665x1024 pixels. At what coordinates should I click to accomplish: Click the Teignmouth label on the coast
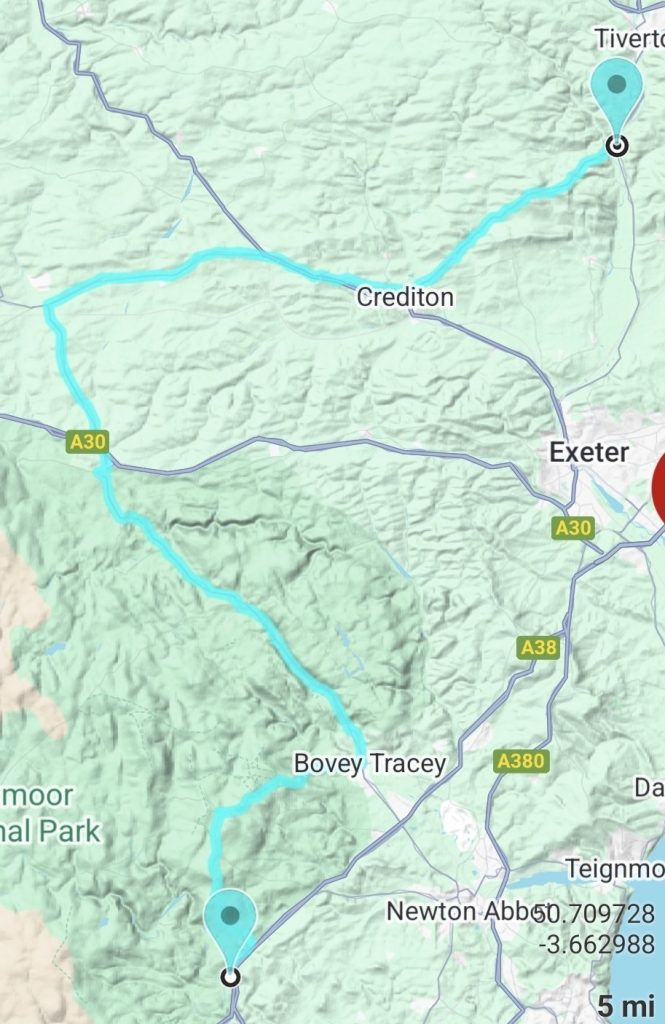pos(615,869)
